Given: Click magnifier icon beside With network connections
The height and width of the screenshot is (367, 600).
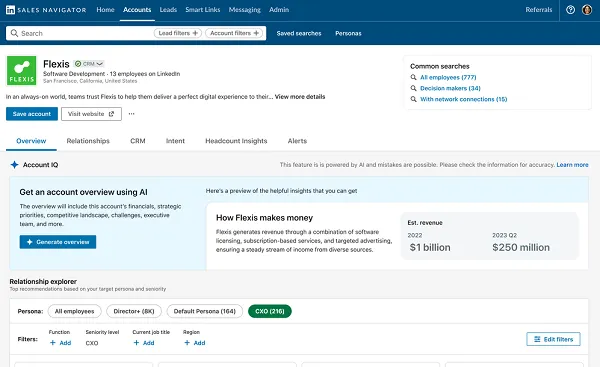Looking at the screenshot, I should 413,99.
